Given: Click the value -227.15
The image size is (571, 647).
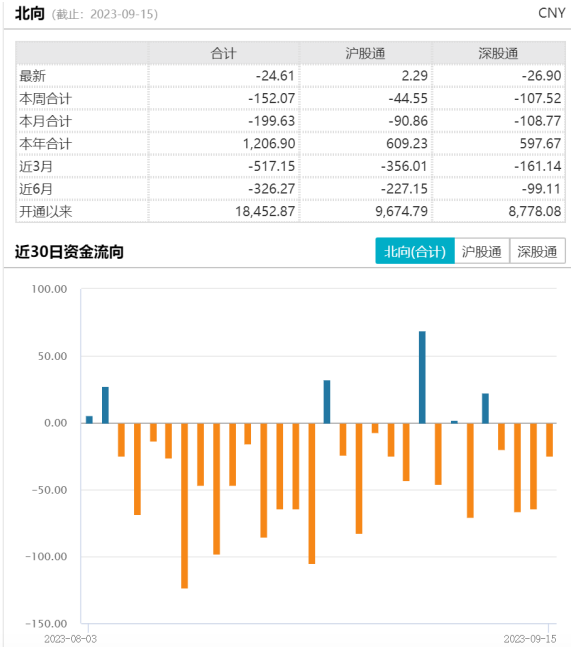Looking at the screenshot, I should (404, 189).
